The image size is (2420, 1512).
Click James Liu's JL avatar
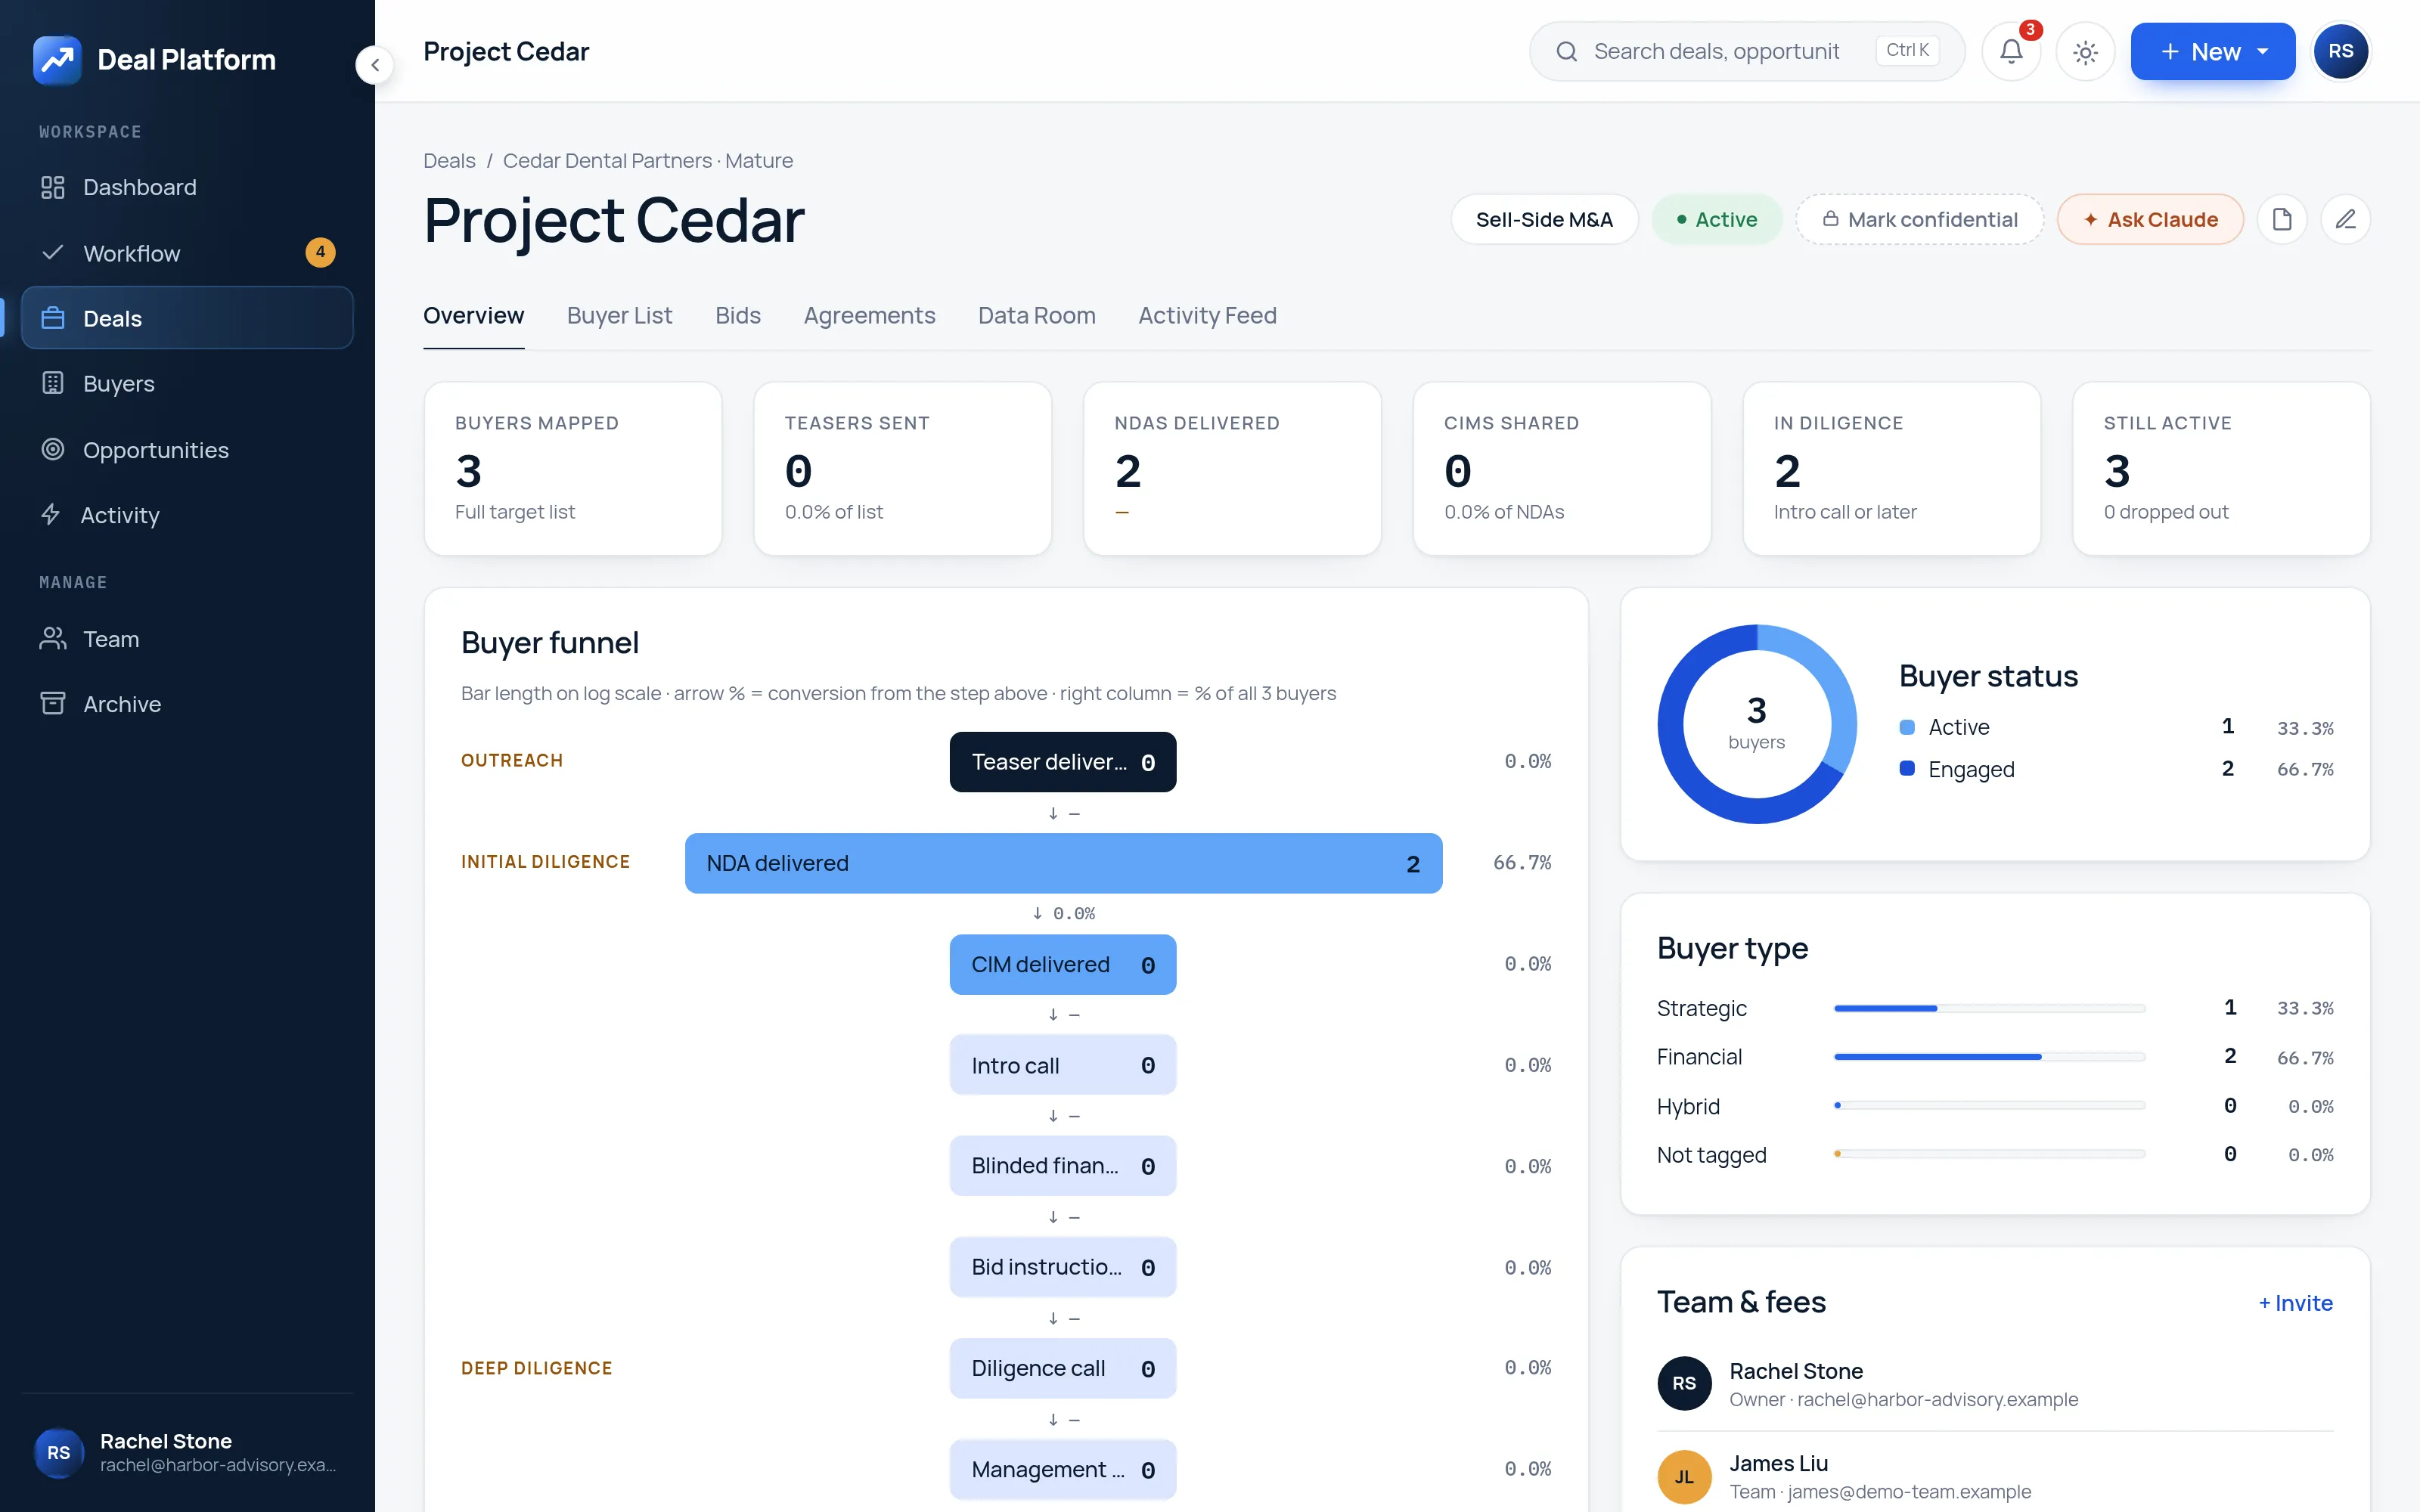[x=1684, y=1477]
